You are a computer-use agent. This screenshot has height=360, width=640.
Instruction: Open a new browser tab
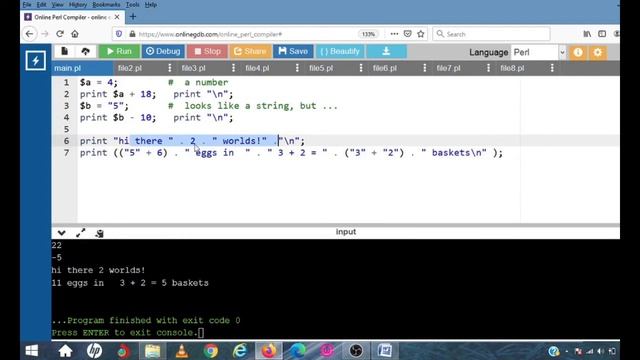tap(133, 17)
